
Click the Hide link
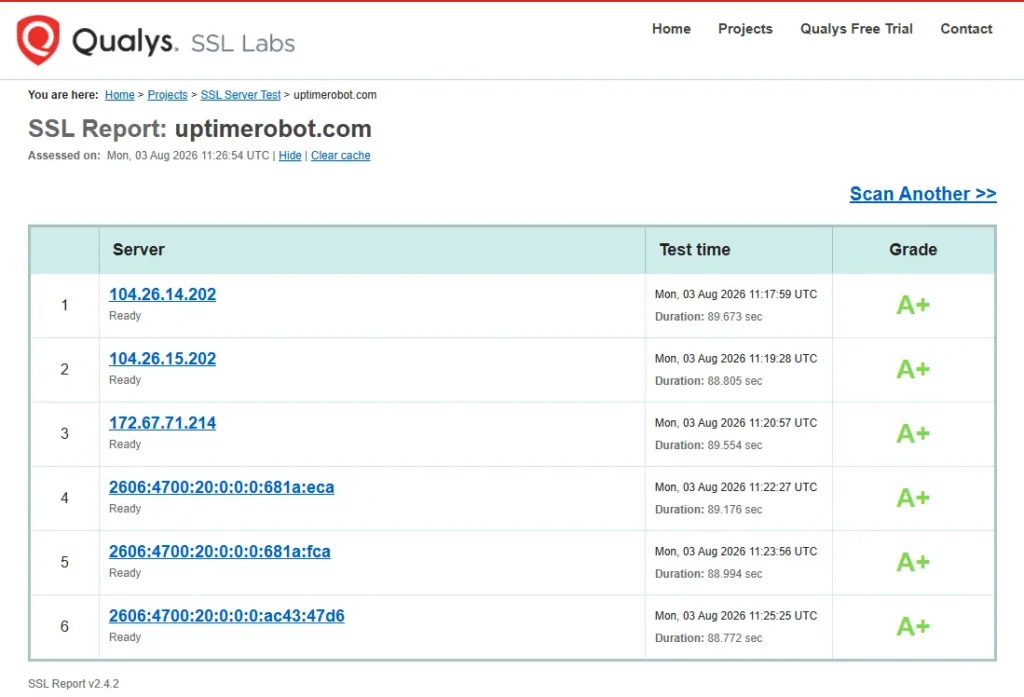coord(290,155)
